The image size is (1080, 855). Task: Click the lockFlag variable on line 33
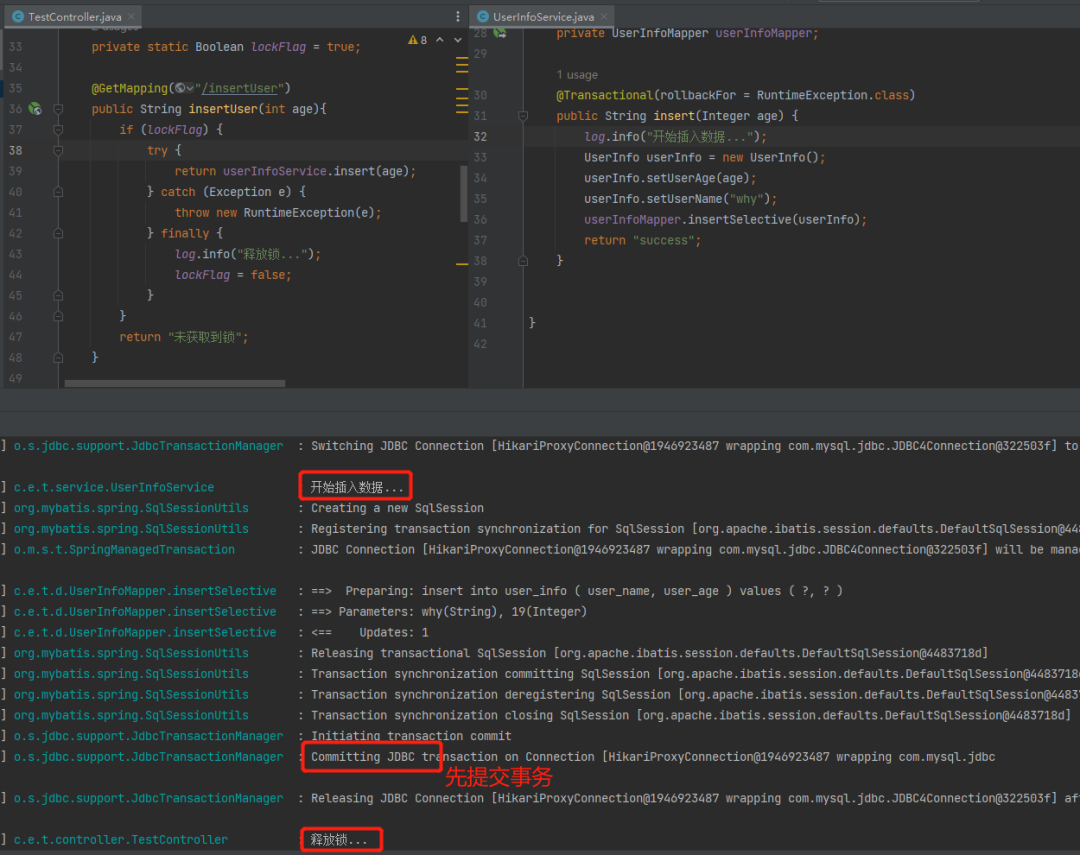(x=278, y=47)
